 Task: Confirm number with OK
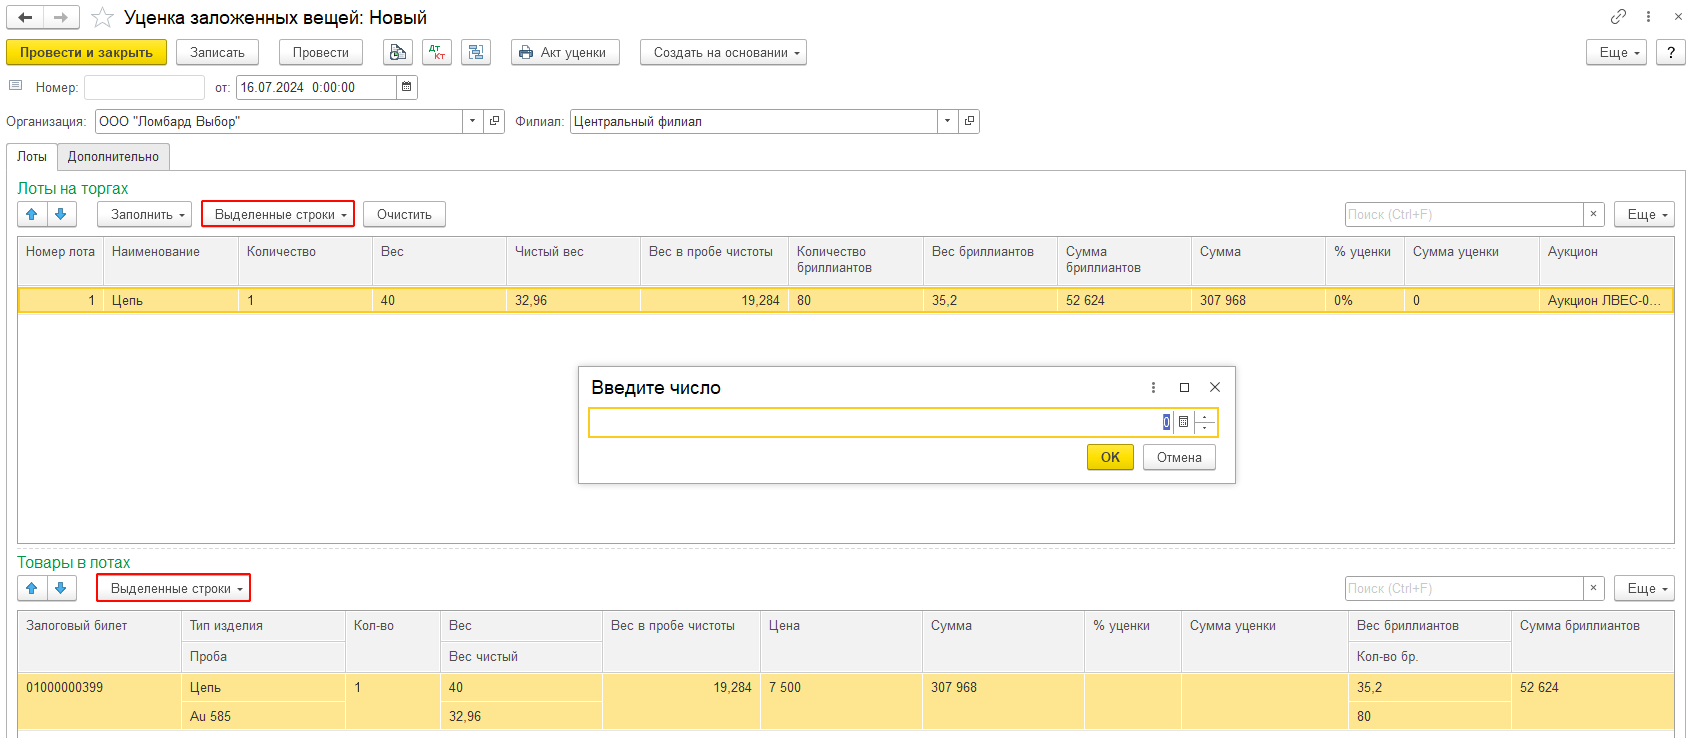coord(1110,457)
